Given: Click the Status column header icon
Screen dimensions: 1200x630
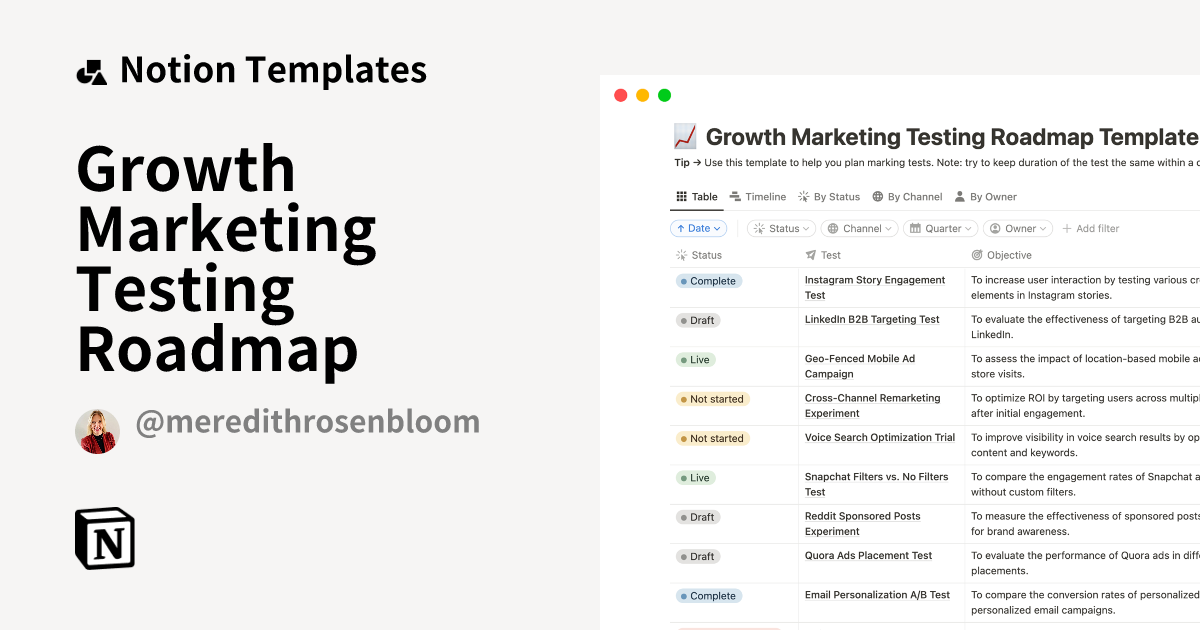Looking at the screenshot, I should [682, 255].
